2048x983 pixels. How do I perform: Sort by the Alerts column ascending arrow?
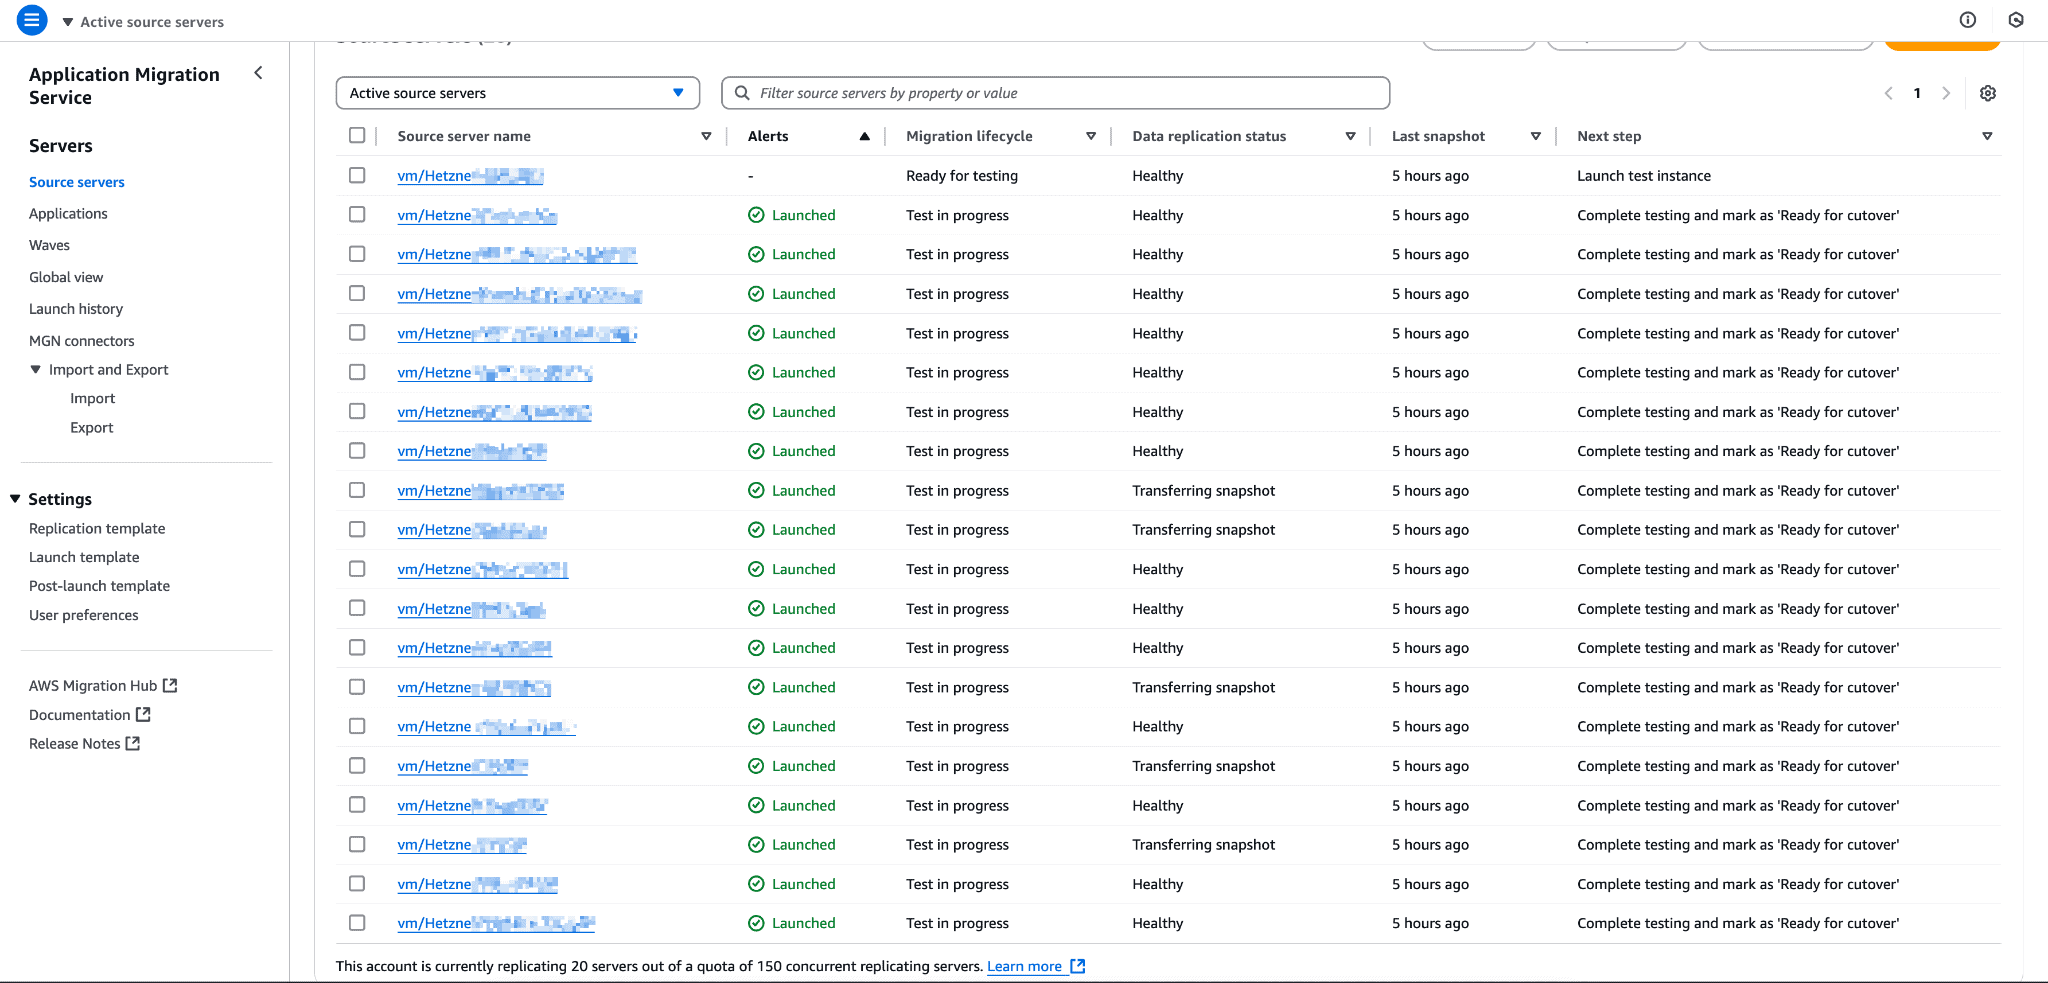[864, 136]
